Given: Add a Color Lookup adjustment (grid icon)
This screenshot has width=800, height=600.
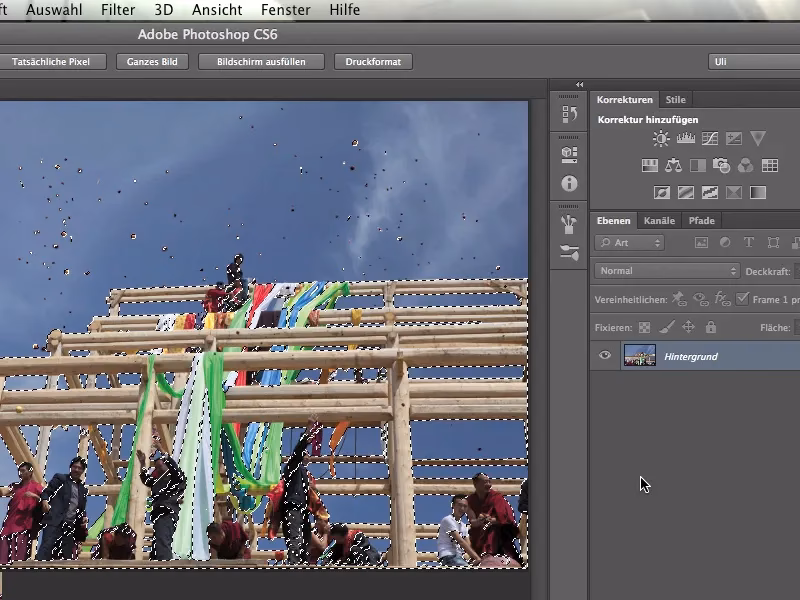Looking at the screenshot, I should (769, 165).
